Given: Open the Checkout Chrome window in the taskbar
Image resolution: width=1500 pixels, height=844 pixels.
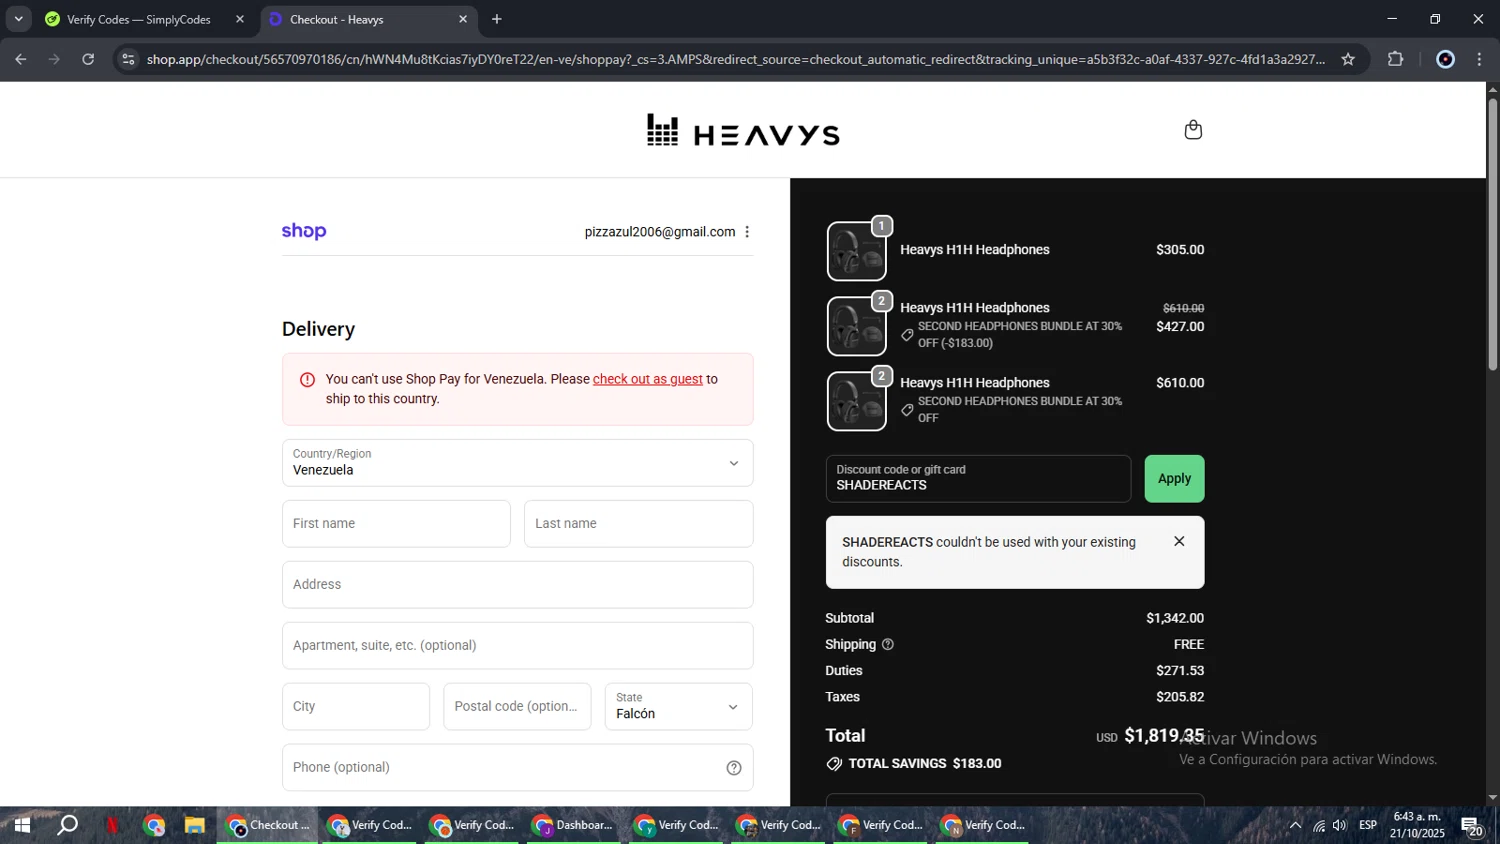Looking at the screenshot, I should [x=268, y=825].
